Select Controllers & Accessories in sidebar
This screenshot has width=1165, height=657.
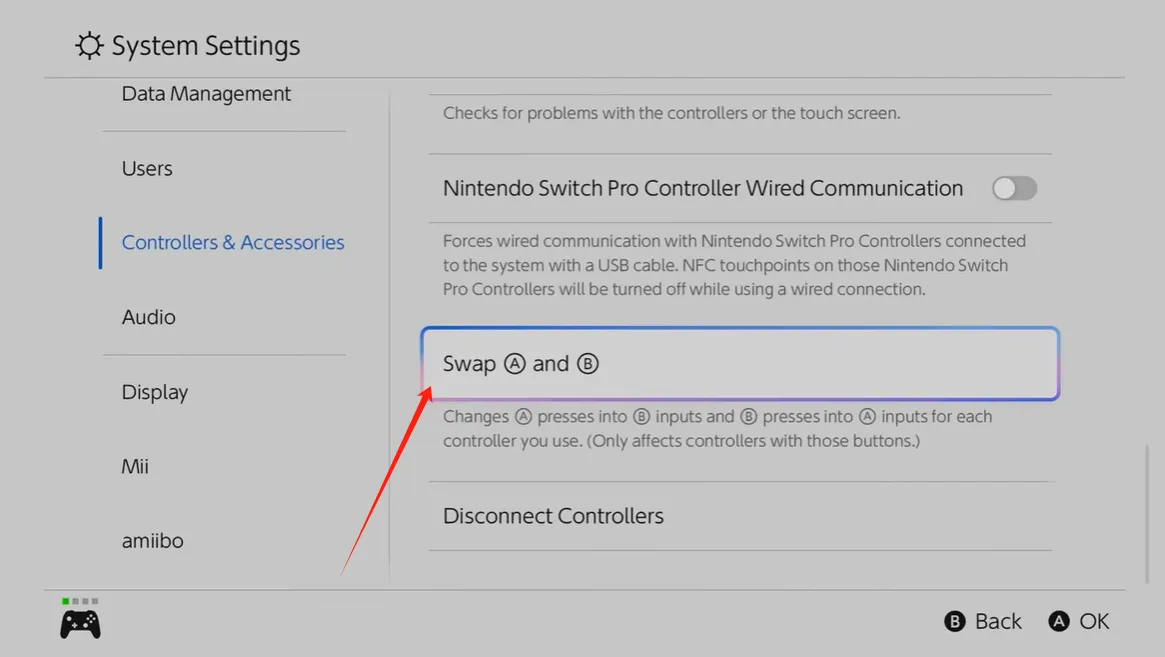coord(233,243)
